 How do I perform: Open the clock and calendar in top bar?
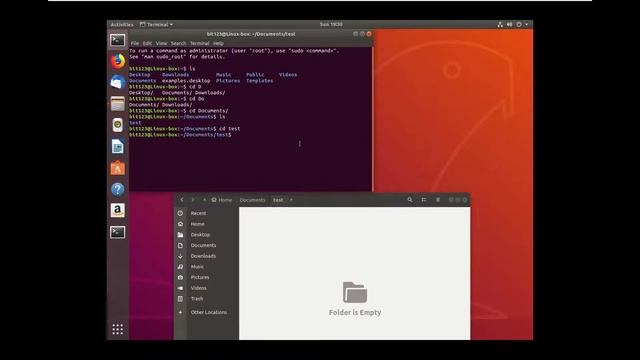pyautogui.click(x=331, y=24)
